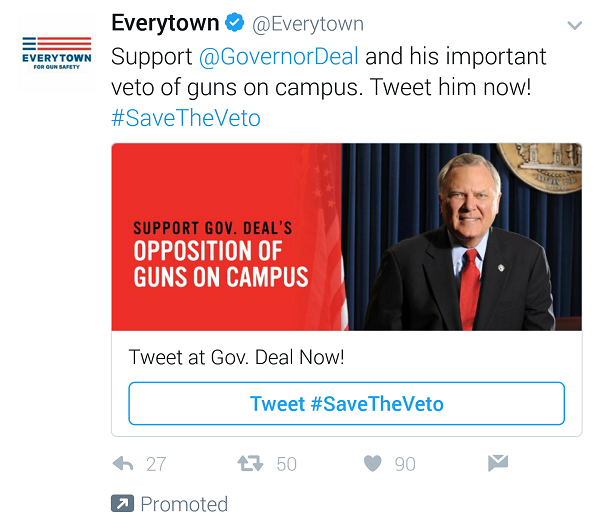Like the tweet with the heart icon
This screenshot has width=600, height=527.
click(x=372, y=464)
